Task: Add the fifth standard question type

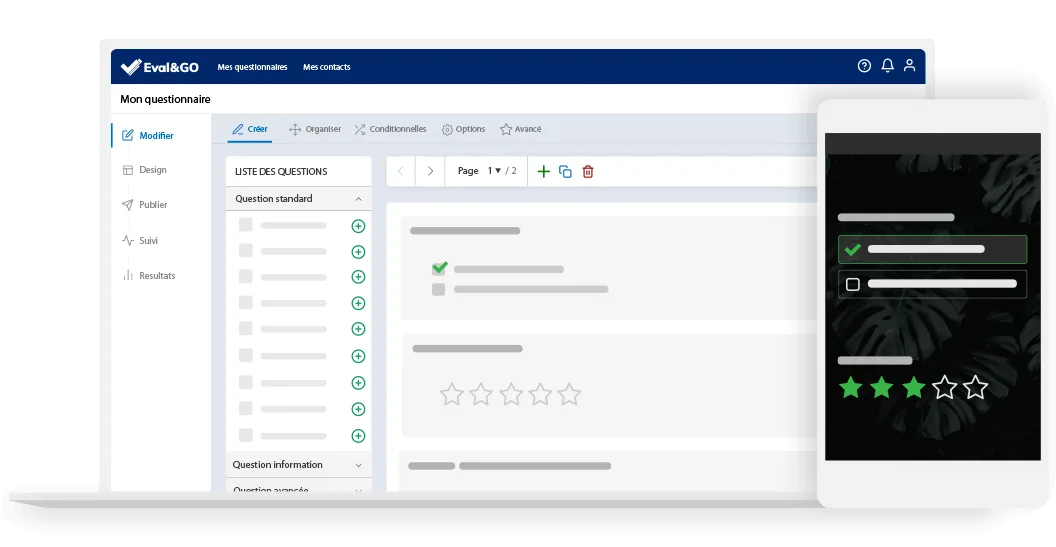Action: [358, 329]
